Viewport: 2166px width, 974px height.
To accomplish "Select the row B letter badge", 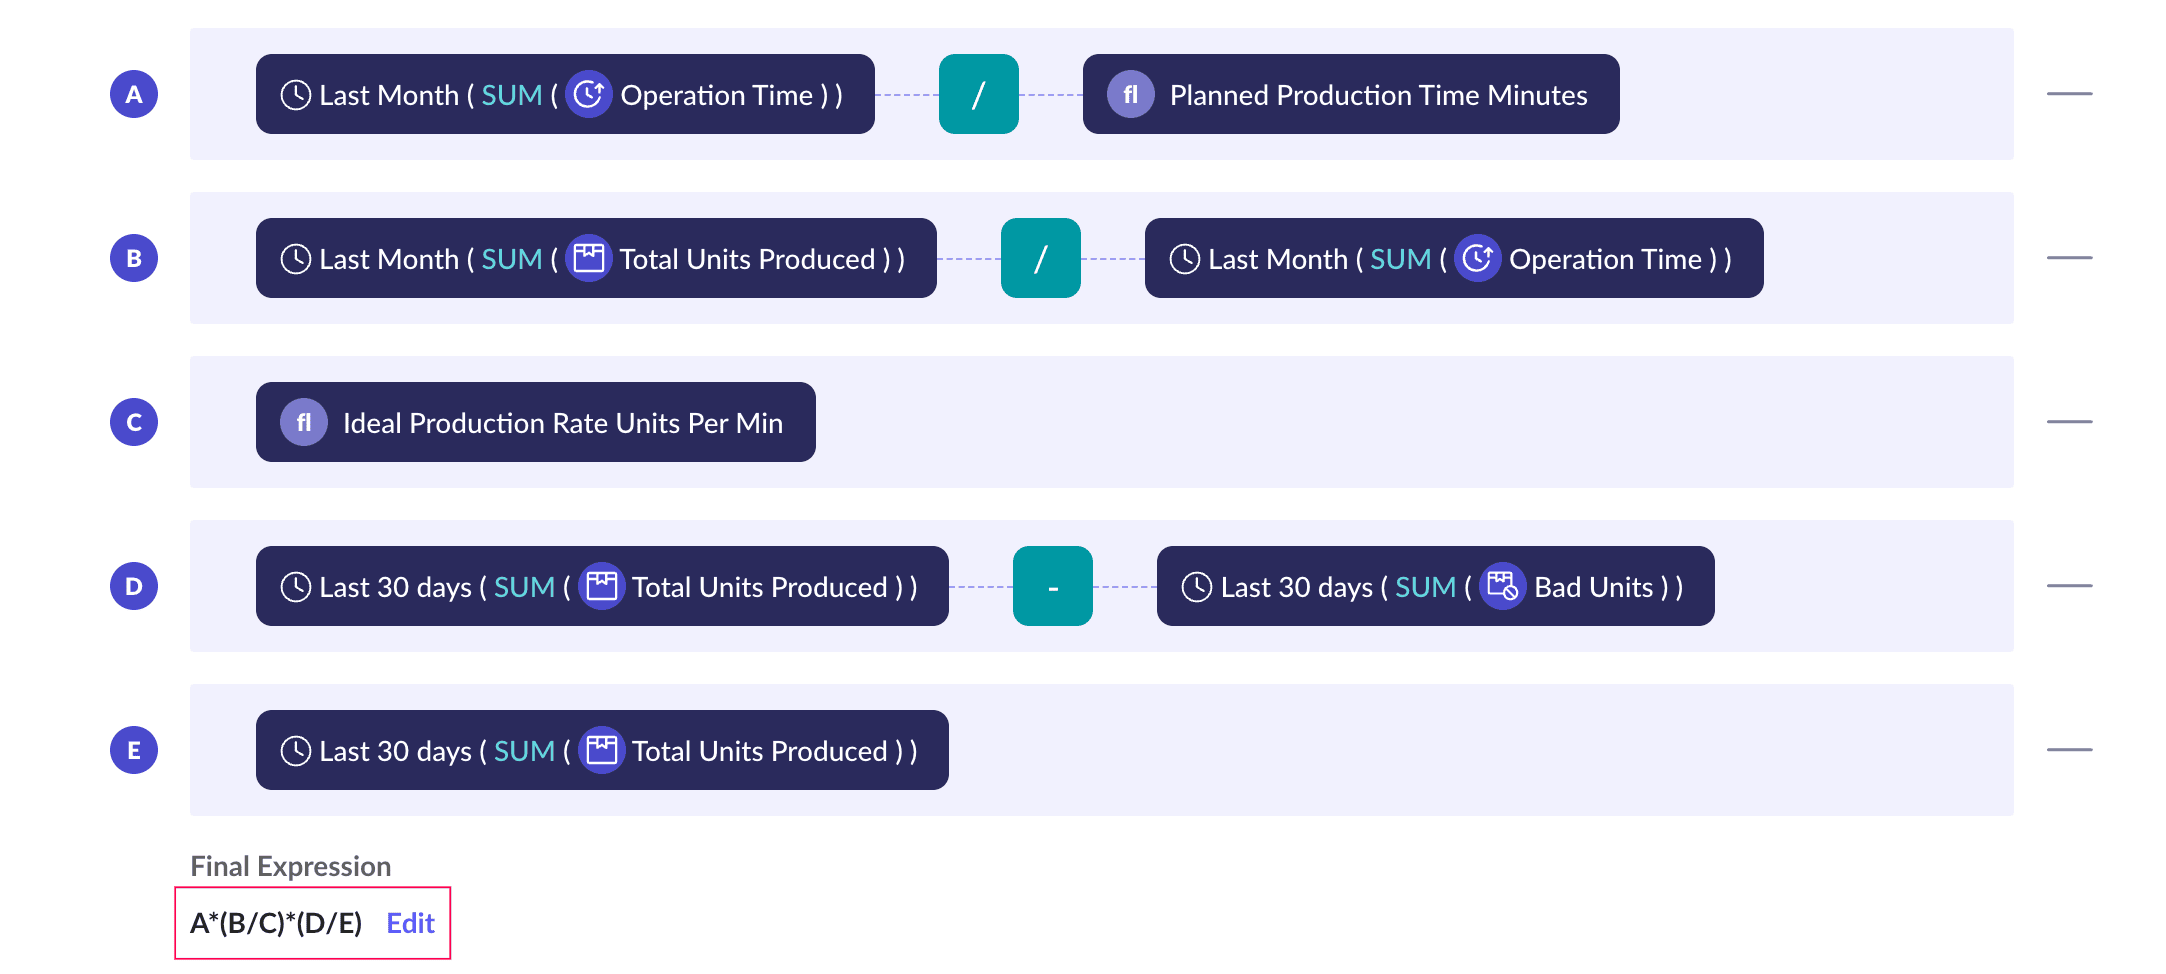I will click(x=134, y=258).
